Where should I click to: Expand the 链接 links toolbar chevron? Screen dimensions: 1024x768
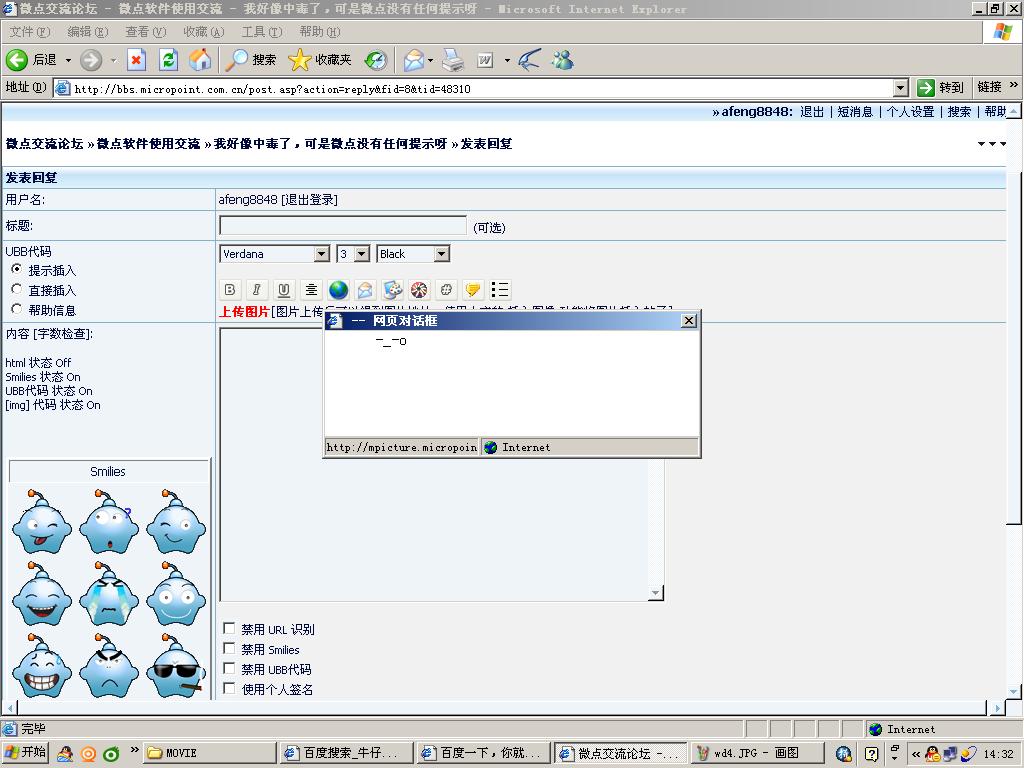[1014, 85]
